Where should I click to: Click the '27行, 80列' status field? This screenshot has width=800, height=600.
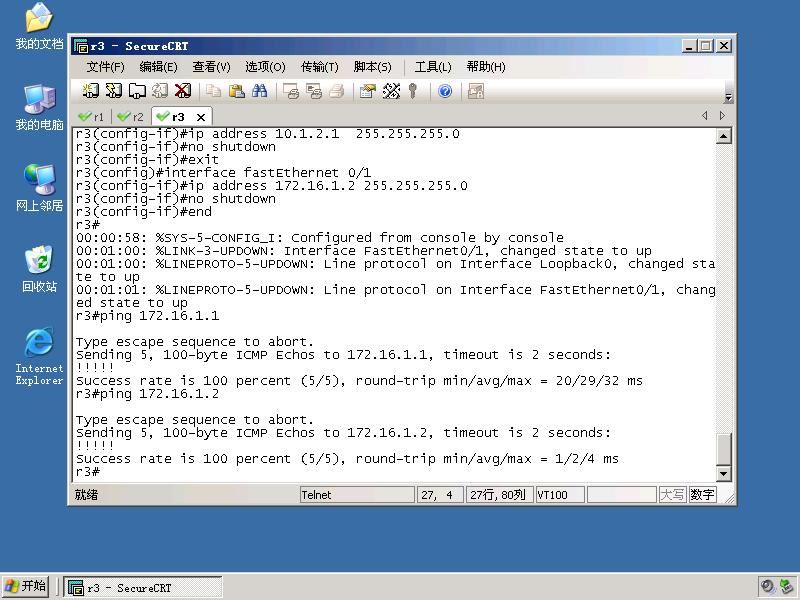(x=499, y=495)
